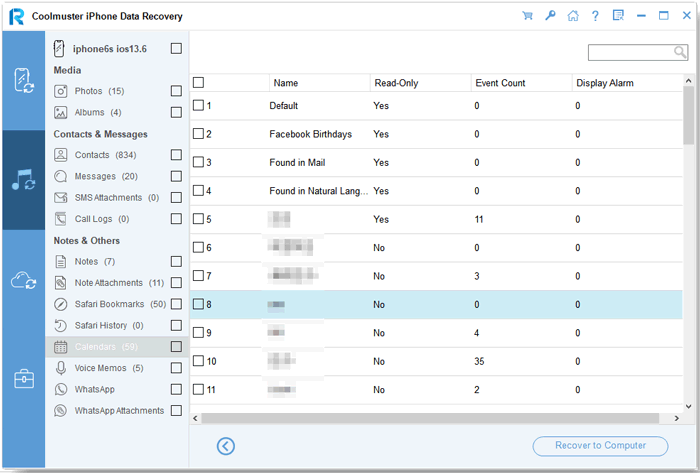
Task: Open the feedback note icon
Action: 618,16
